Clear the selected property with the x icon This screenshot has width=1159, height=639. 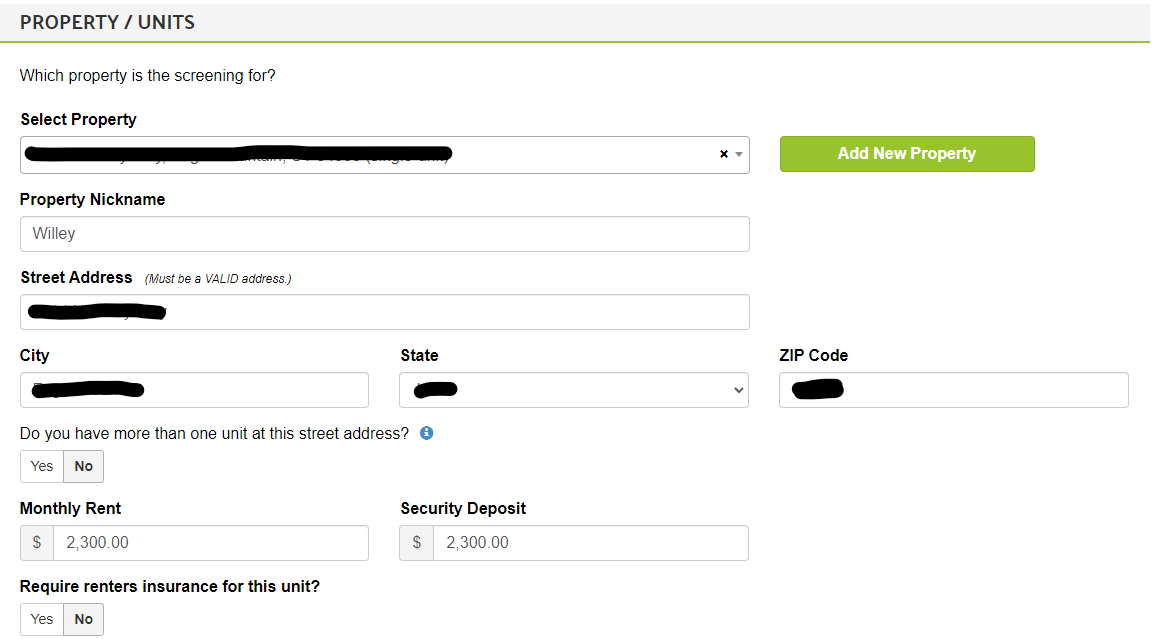point(724,154)
